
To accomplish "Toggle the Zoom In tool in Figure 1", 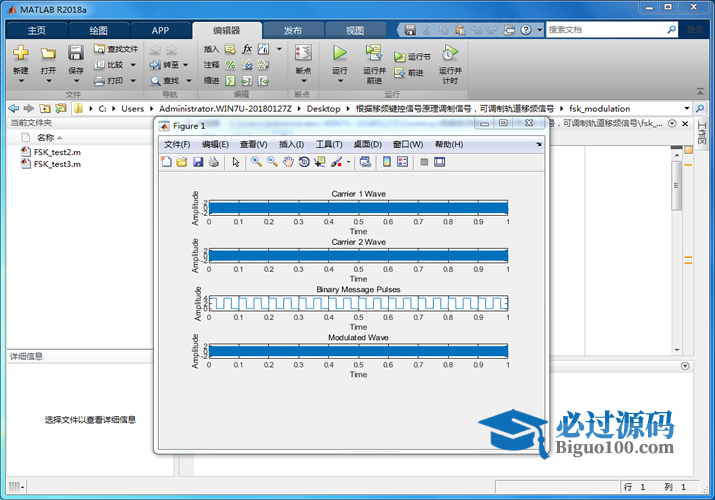I will pyautogui.click(x=256, y=162).
